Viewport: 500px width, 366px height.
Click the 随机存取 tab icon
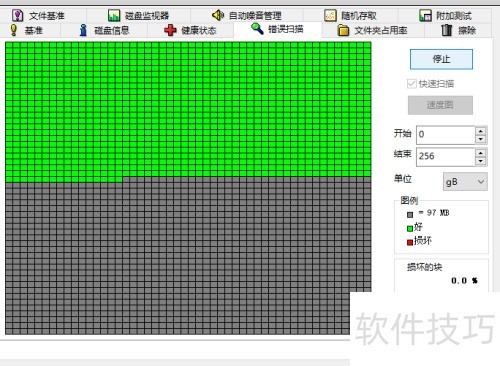(x=330, y=15)
